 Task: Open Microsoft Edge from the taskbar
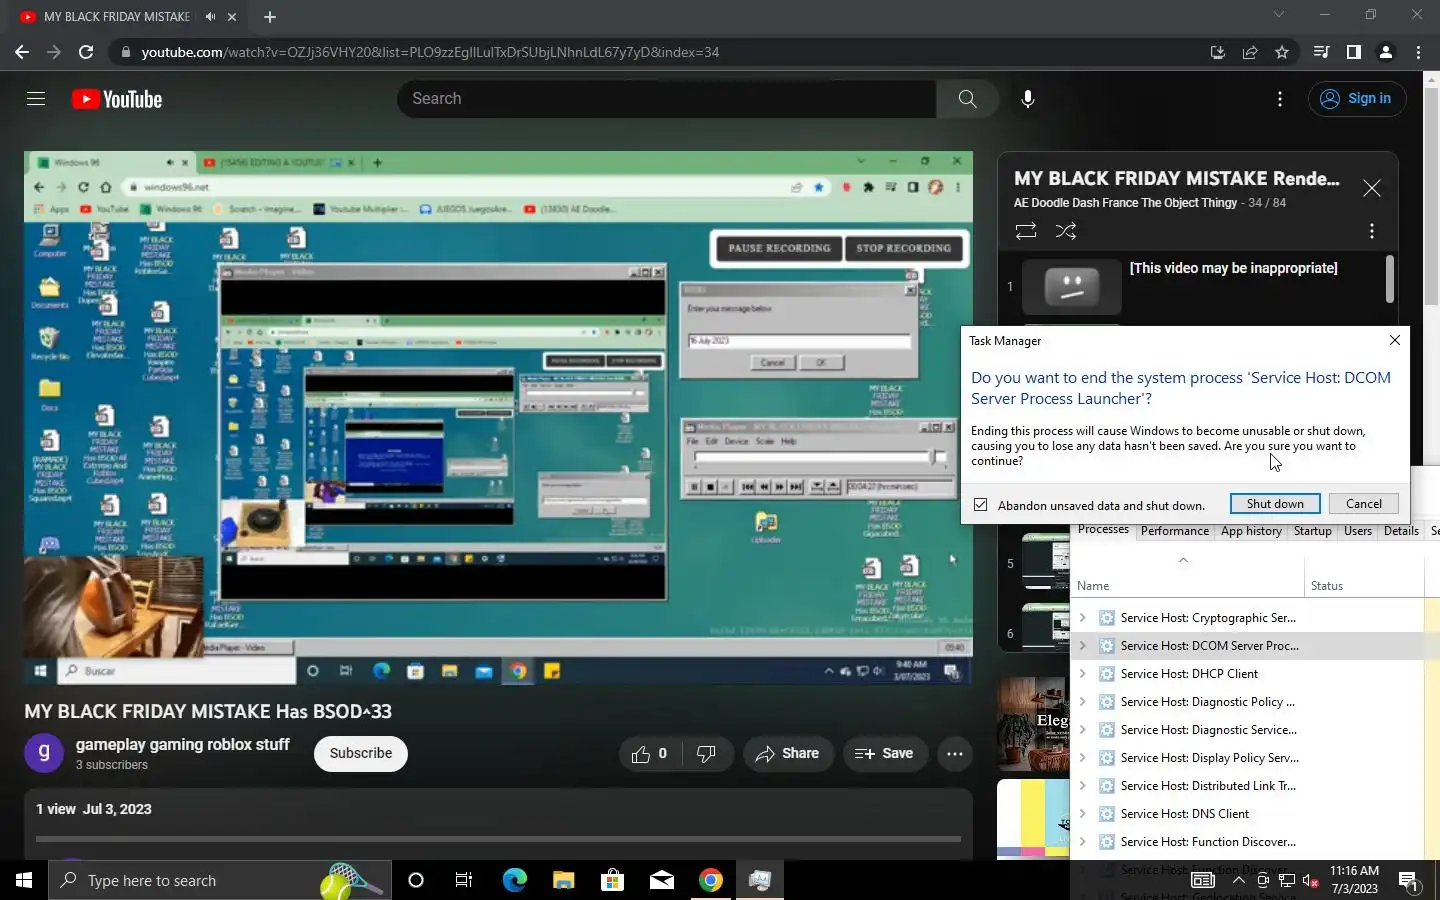pos(514,880)
